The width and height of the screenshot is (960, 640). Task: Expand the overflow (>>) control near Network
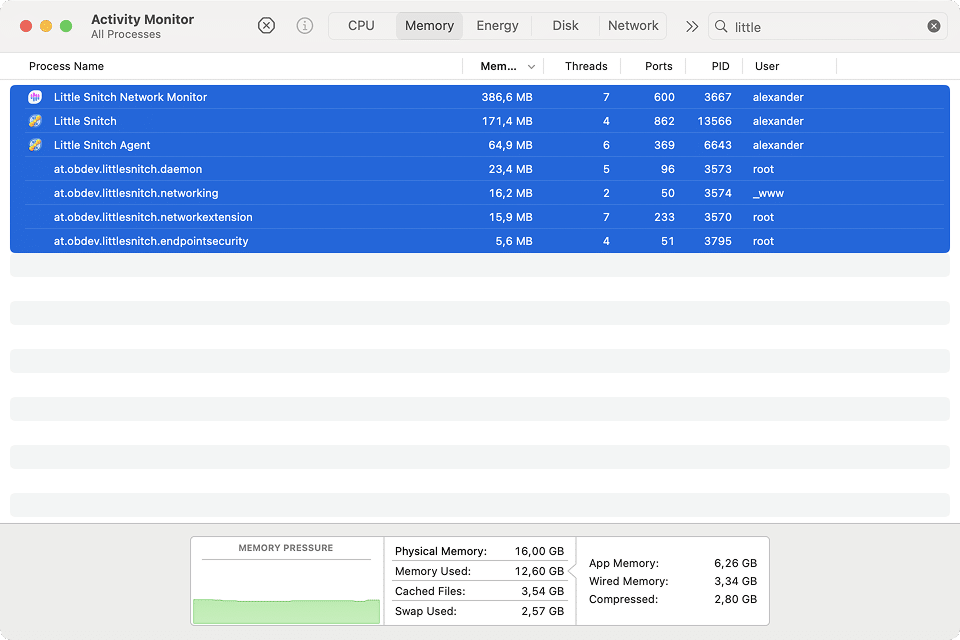[691, 27]
